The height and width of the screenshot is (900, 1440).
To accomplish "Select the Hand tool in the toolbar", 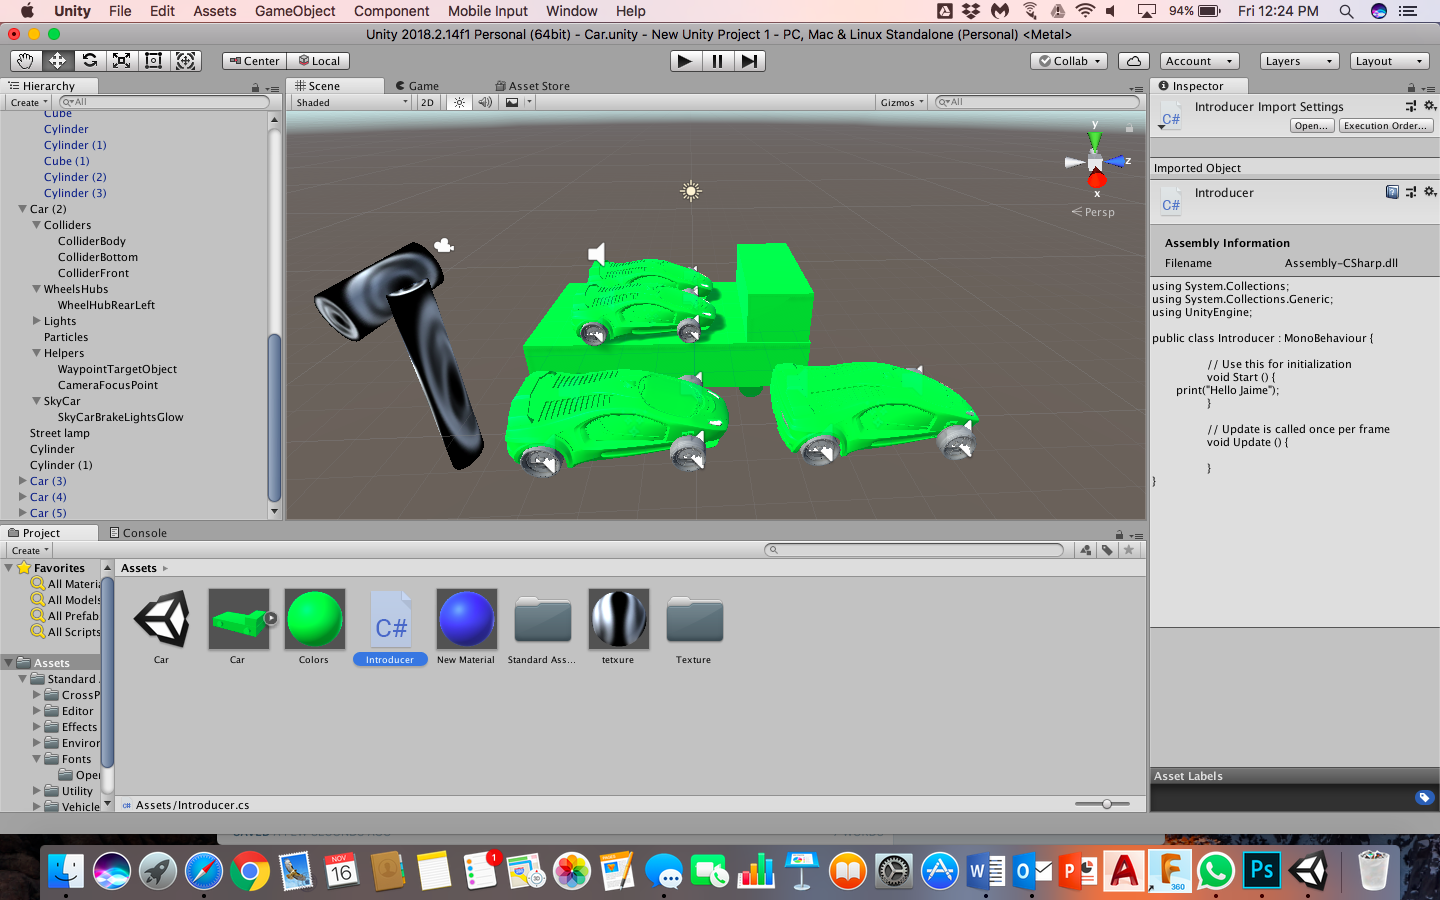I will [25, 61].
